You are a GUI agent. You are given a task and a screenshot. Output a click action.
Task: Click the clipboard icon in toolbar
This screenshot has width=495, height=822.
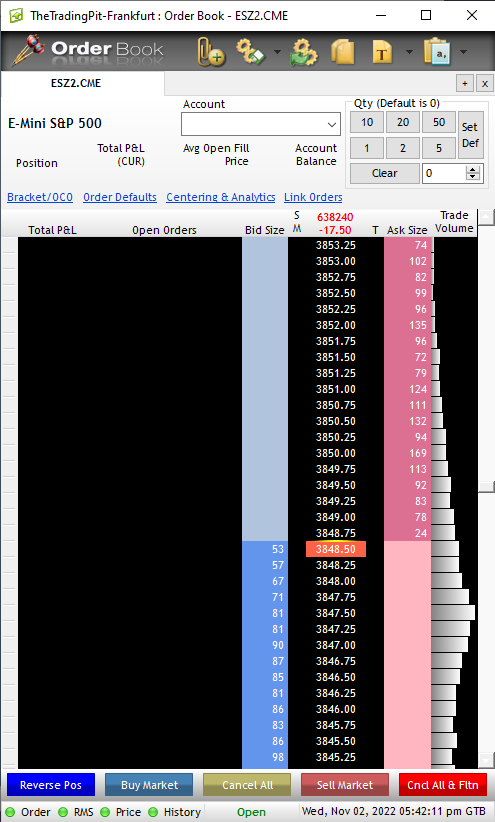coord(437,51)
